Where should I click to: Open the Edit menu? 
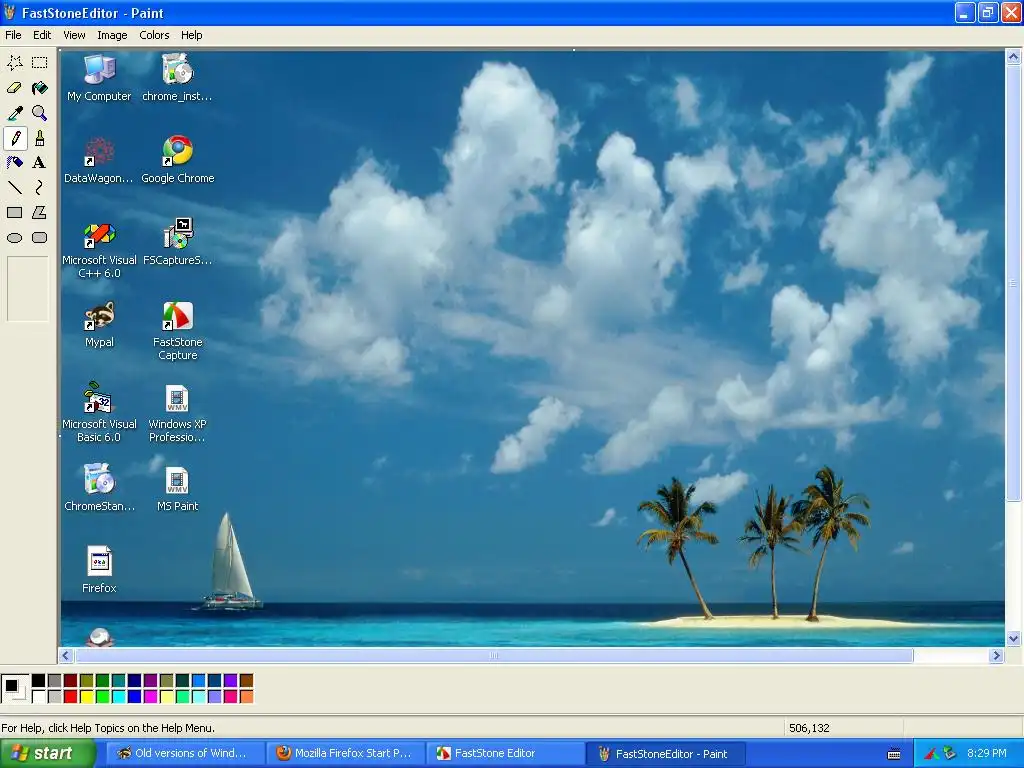[42, 35]
